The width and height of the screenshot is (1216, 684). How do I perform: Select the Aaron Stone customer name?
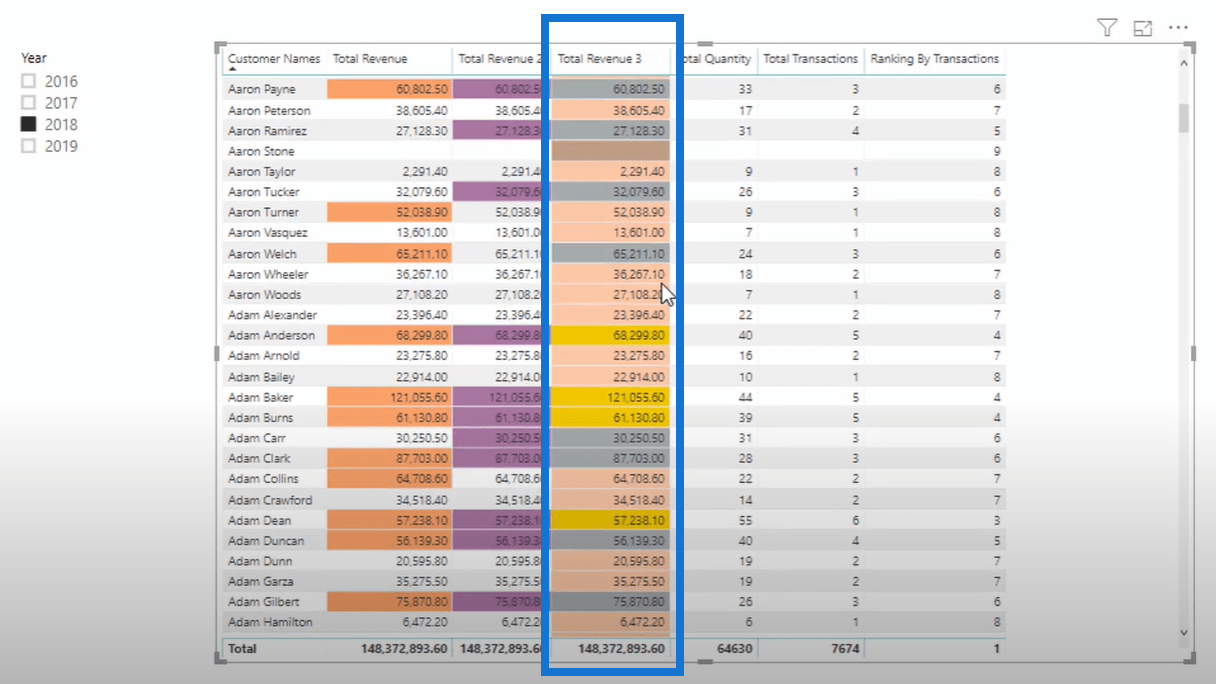(261, 151)
